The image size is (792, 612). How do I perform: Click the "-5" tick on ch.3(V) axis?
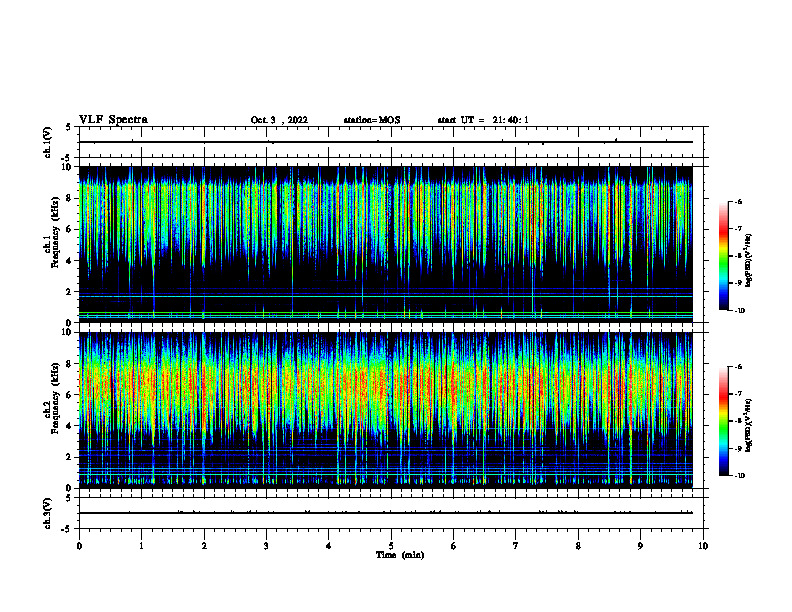[x=67, y=529]
